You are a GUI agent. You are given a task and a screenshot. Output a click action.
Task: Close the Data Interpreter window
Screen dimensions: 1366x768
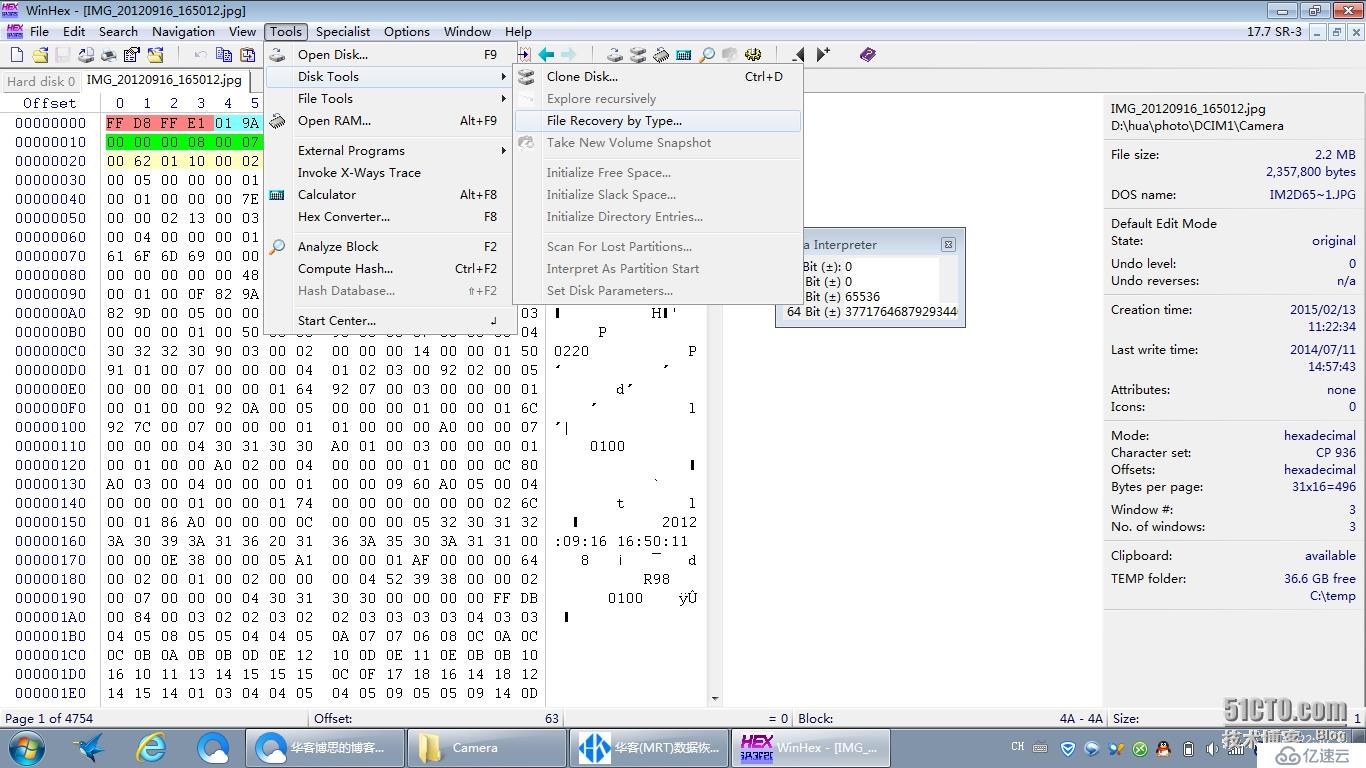click(x=948, y=244)
